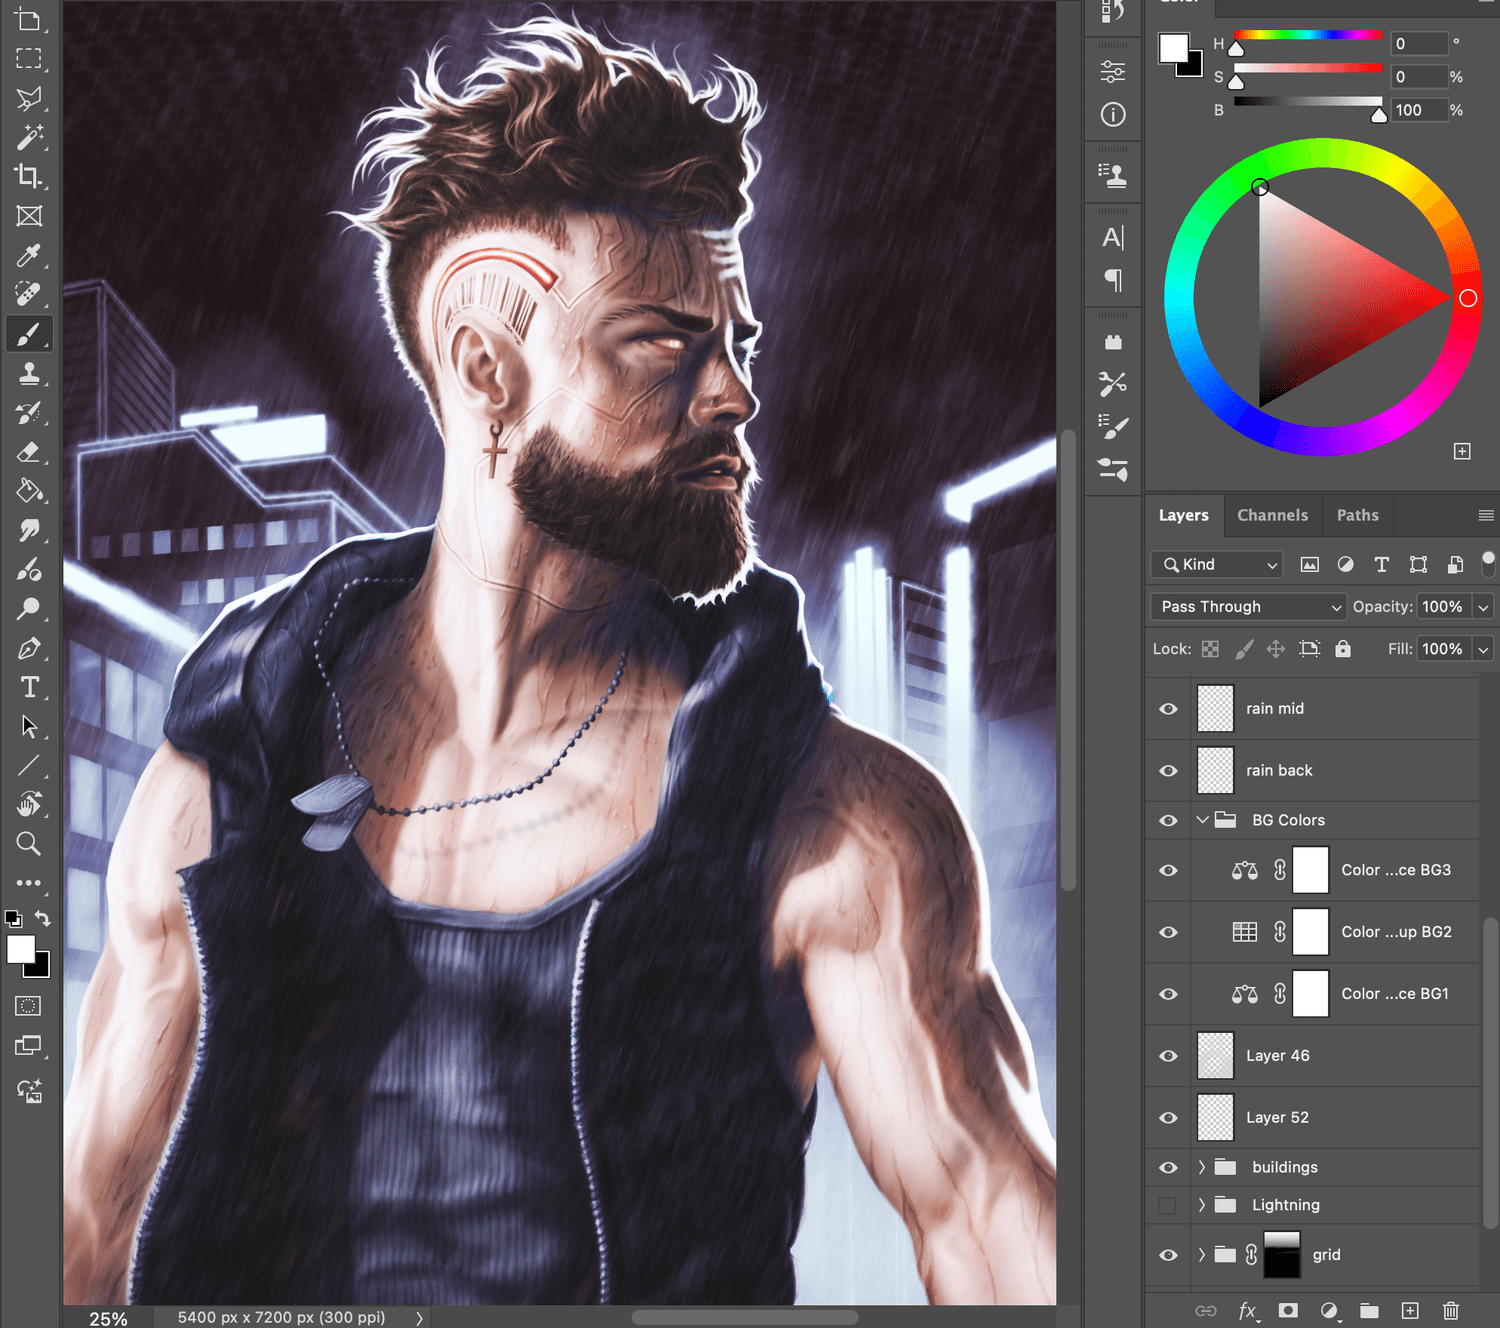1500x1328 pixels.
Task: Collapse the BG Colors group
Action: point(1202,820)
